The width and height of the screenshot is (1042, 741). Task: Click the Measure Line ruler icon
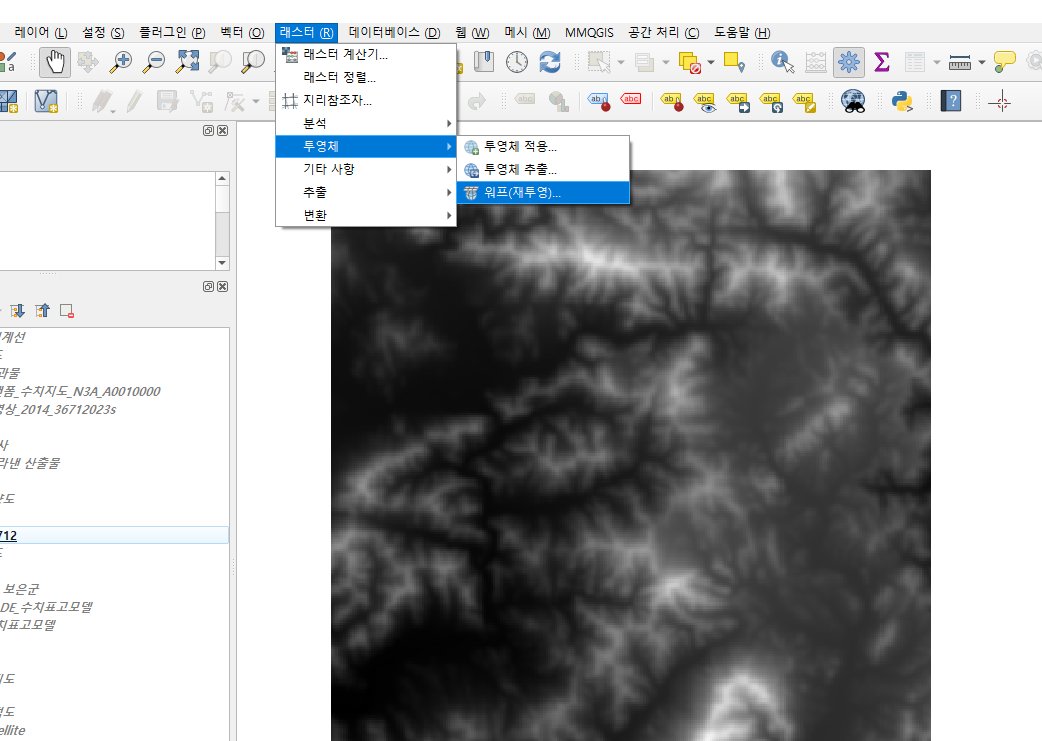point(960,62)
